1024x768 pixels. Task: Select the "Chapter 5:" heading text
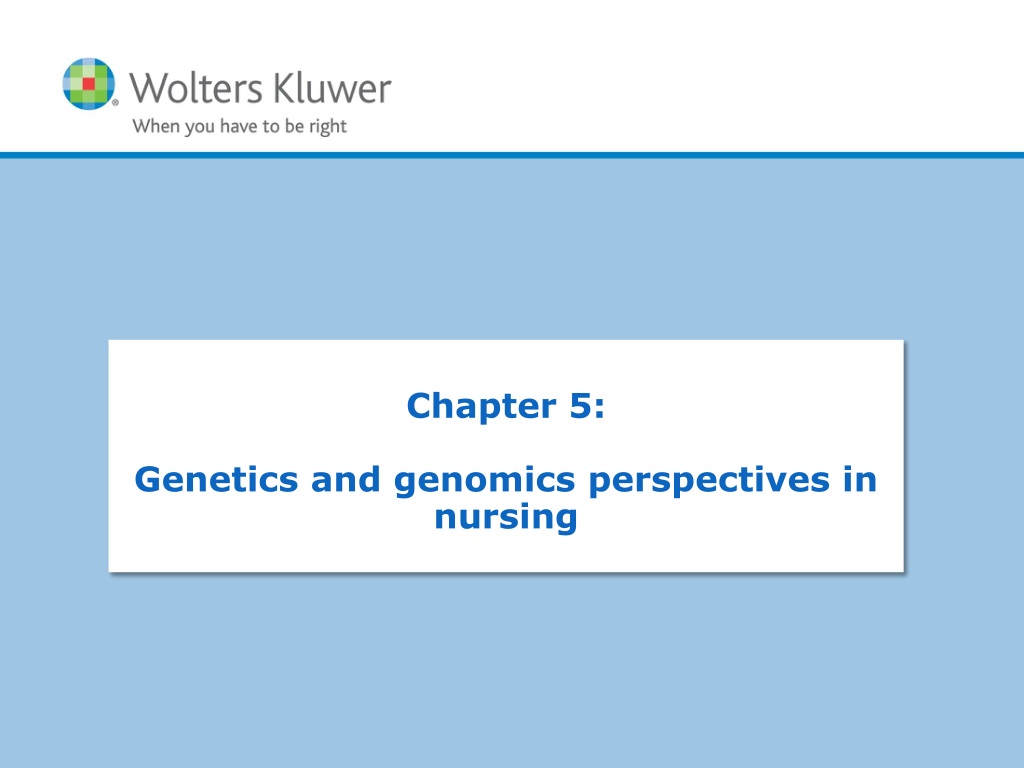(506, 406)
